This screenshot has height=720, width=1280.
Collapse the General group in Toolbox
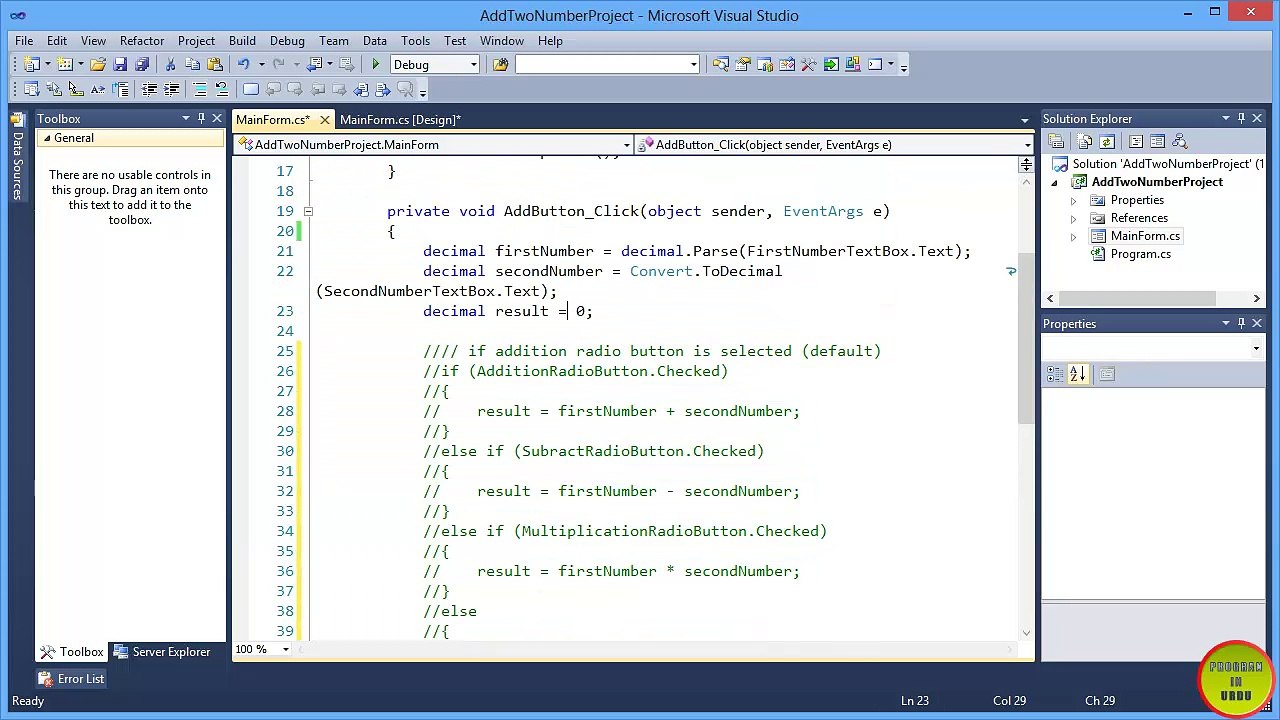click(x=46, y=138)
